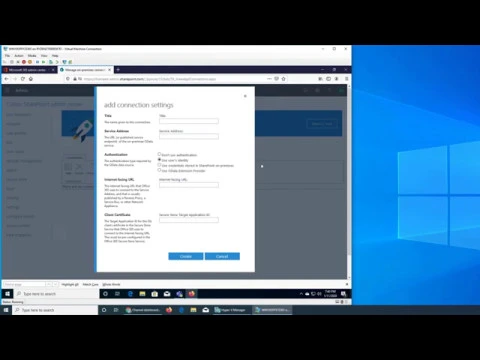
Task: Click the guest VM taskbar search box
Action: pyautogui.click(x=56, y=294)
